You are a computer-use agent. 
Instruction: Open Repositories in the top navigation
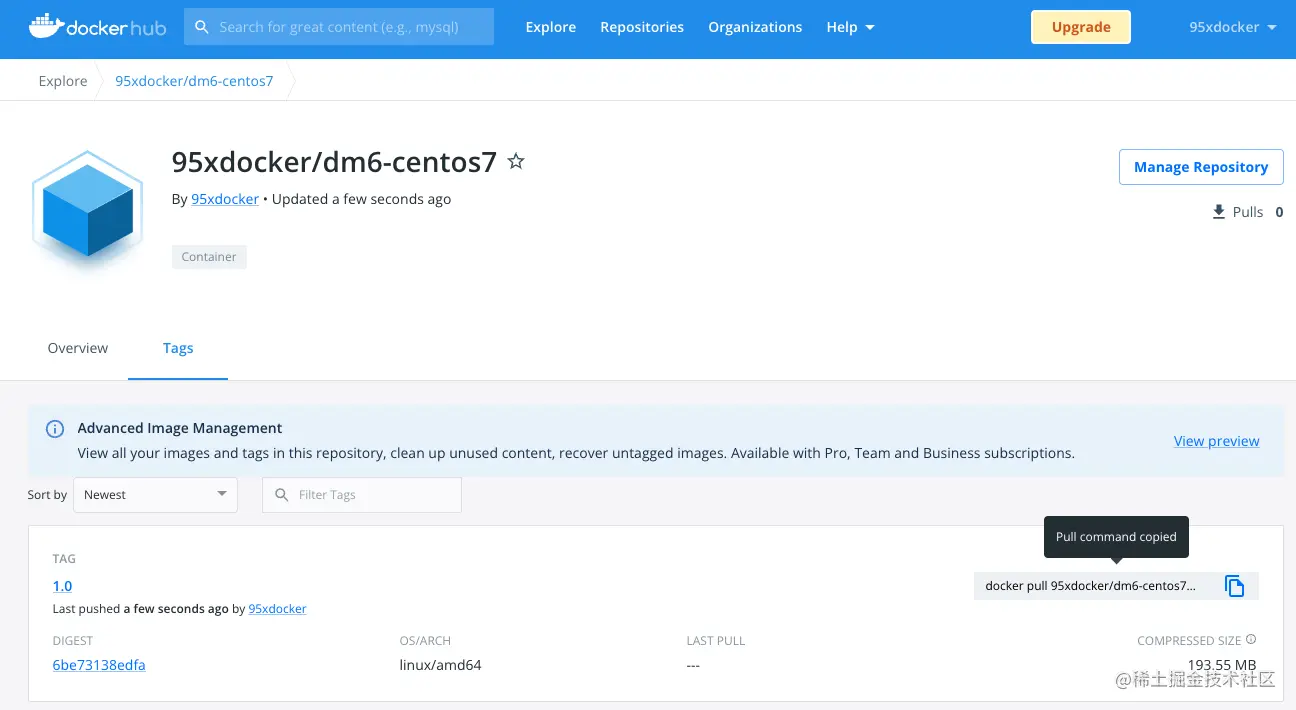click(642, 27)
